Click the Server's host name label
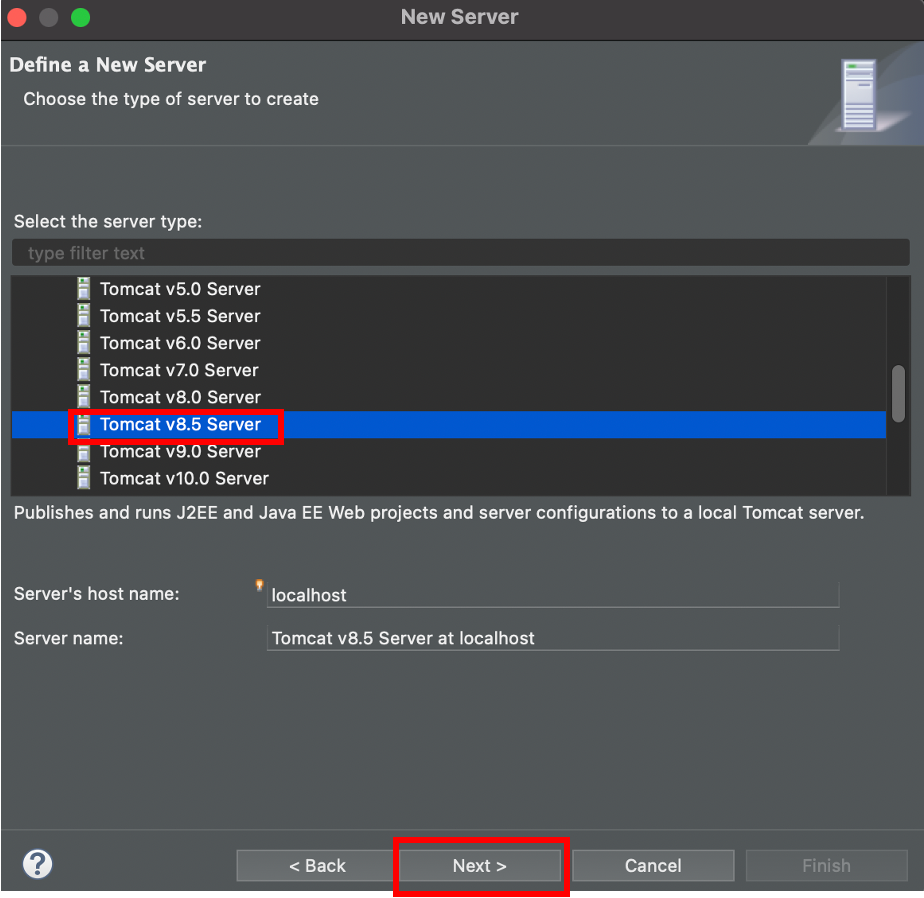 97,593
